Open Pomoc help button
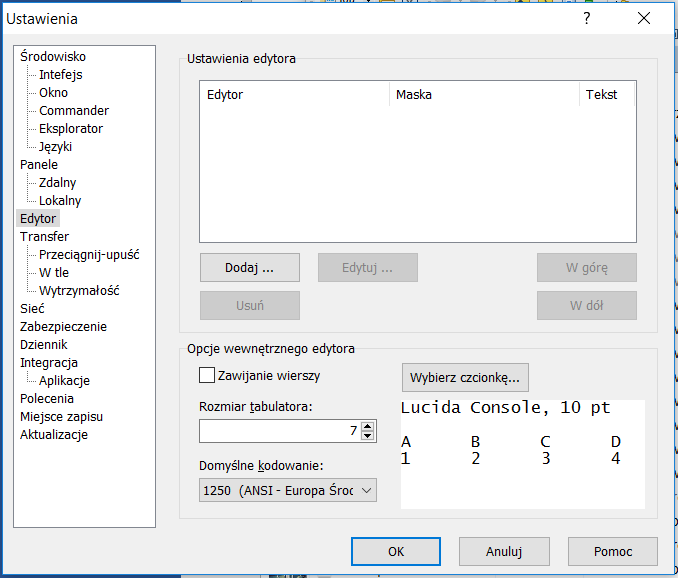 [612, 551]
